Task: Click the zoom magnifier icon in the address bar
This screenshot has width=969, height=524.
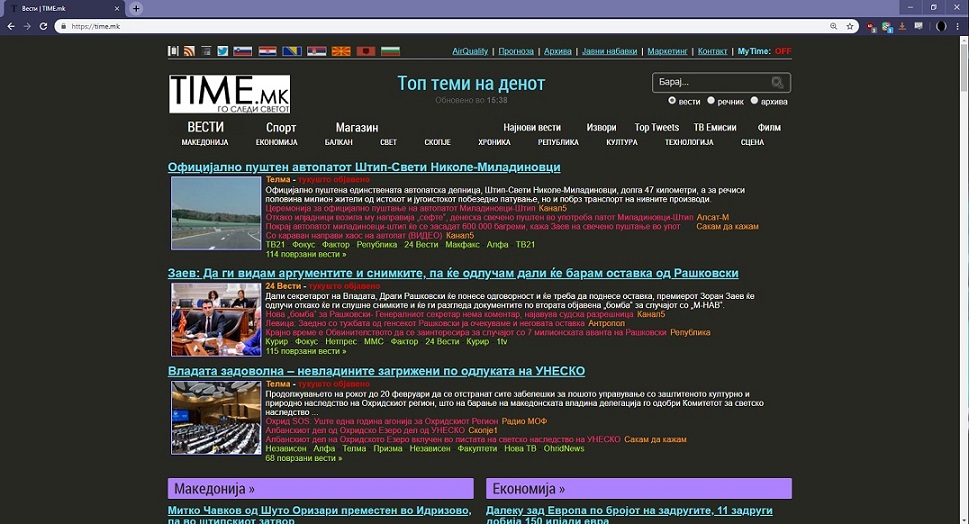Action: [834, 27]
